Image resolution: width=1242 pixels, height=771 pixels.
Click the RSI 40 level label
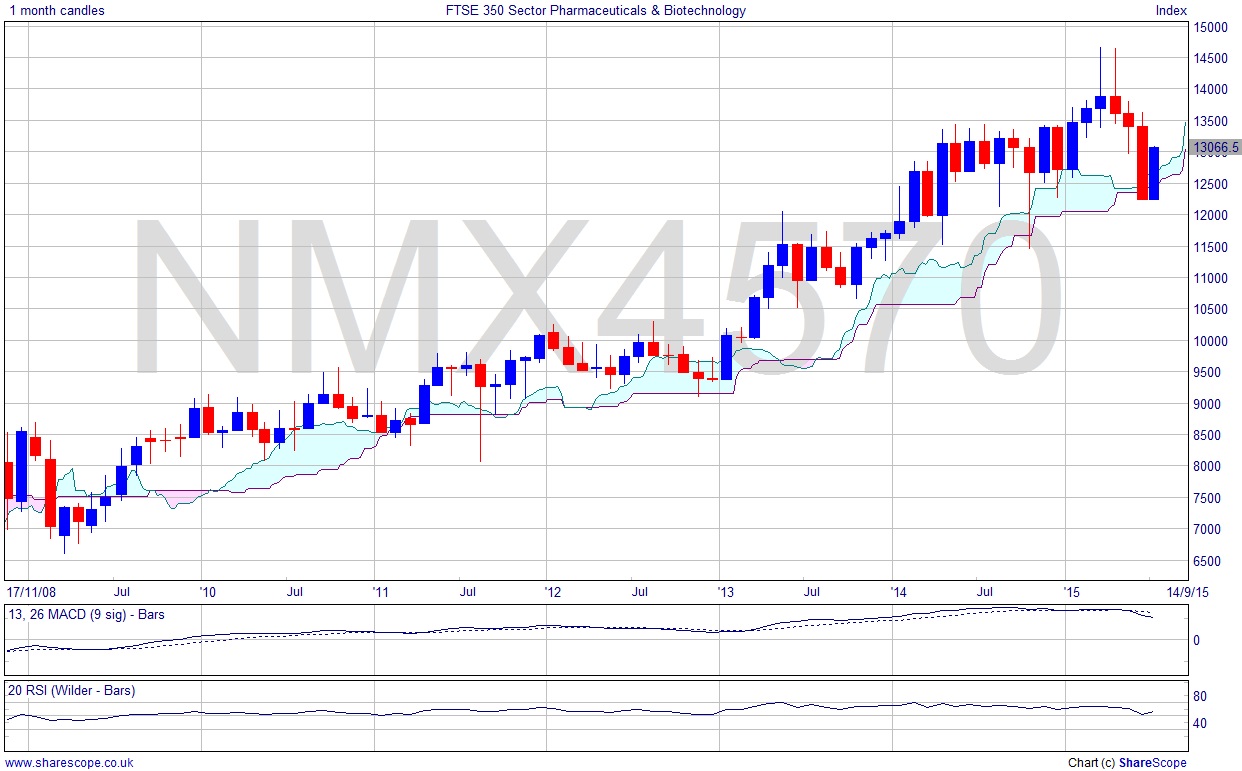pyautogui.click(x=1203, y=723)
